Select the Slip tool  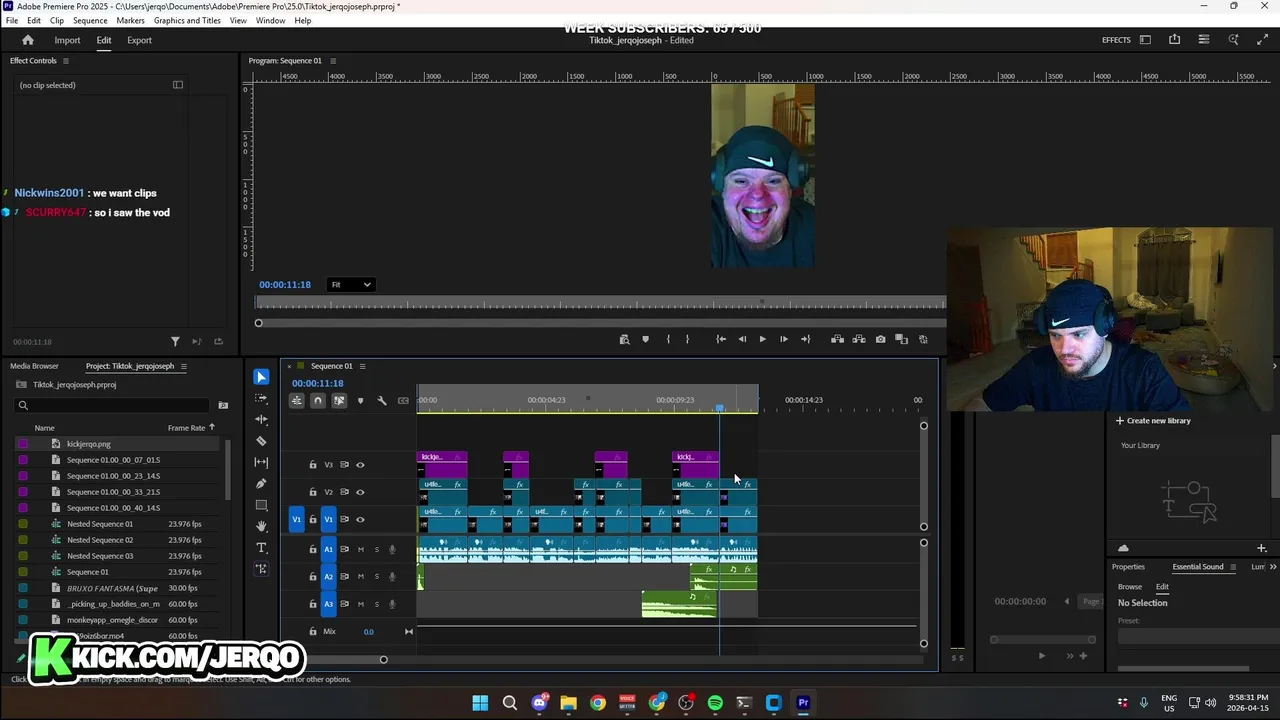261,462
